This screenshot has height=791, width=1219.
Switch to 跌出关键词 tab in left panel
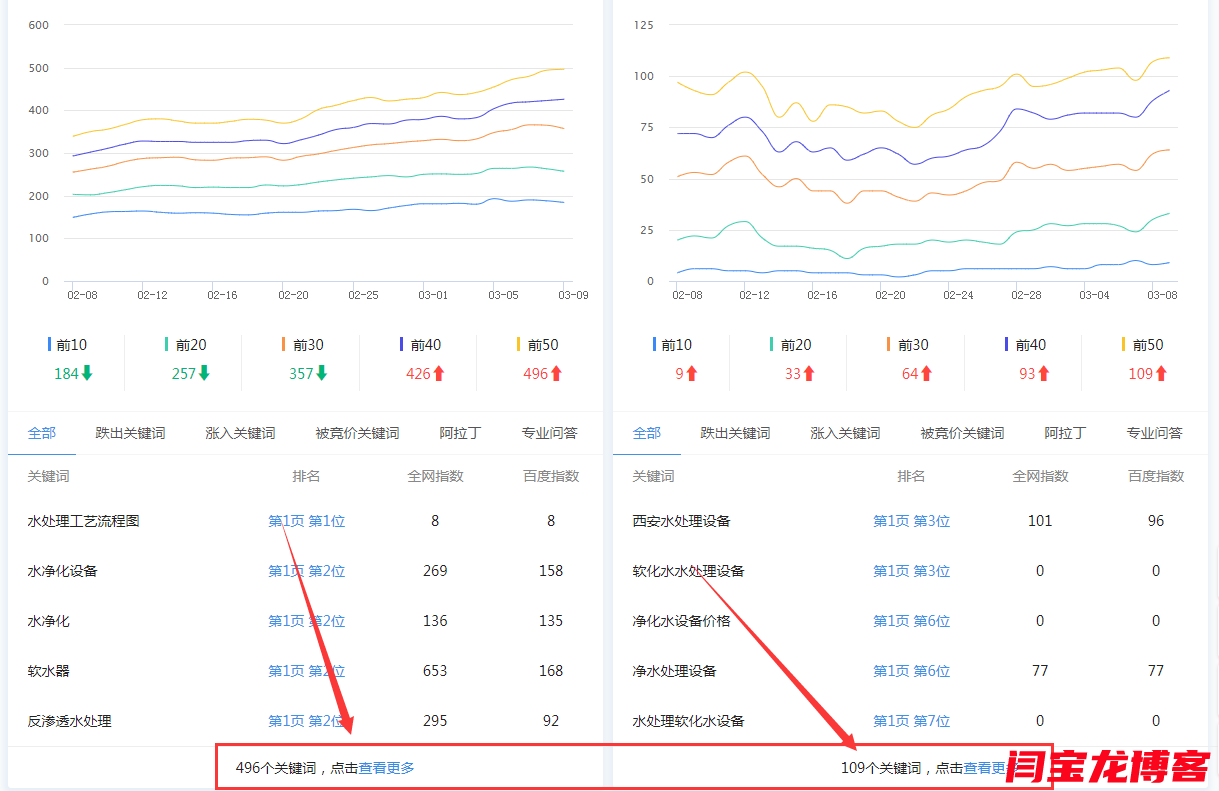130,433
